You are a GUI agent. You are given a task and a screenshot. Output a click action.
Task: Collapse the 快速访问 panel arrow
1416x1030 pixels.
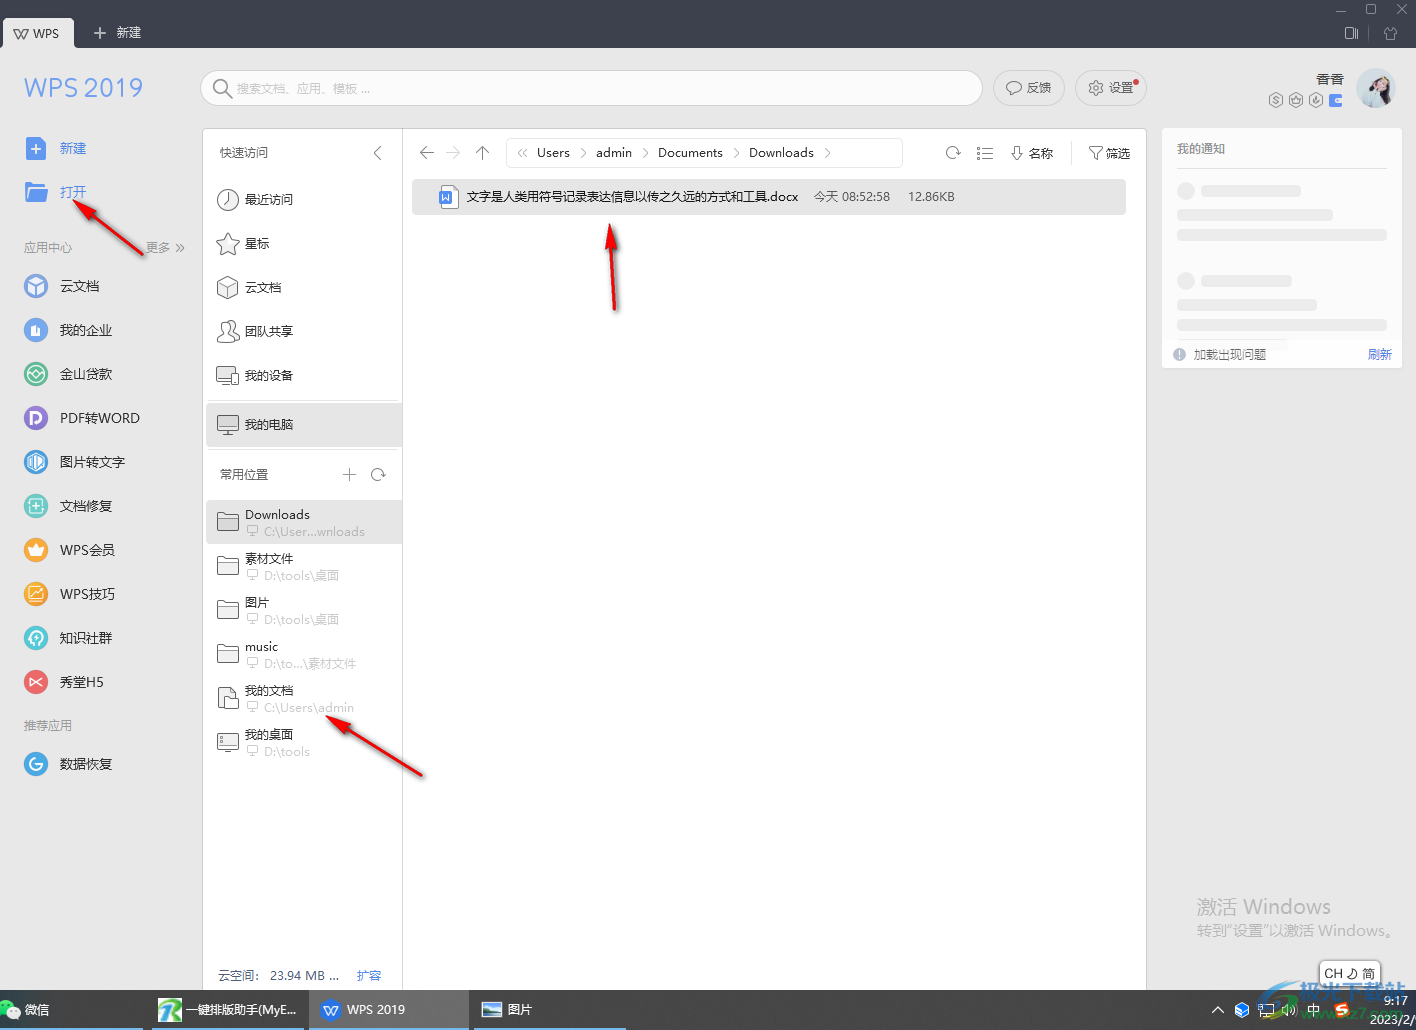[377, 153]
